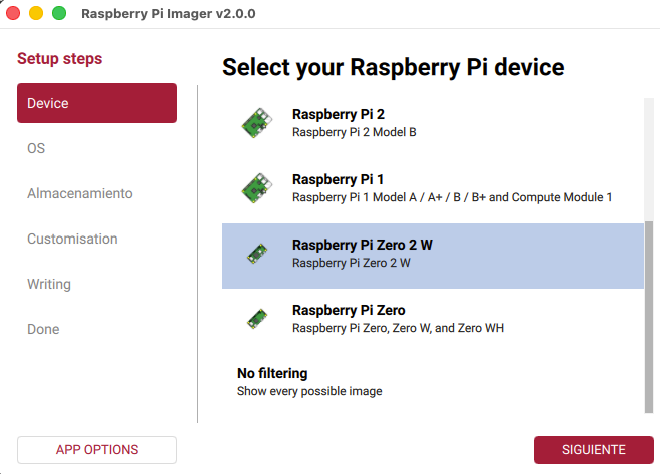Screen dimensions: 660x474
Task: Select the Raspberry Pi Zero 2 W row
Action: pyautogui.click(x=432, y=255)
